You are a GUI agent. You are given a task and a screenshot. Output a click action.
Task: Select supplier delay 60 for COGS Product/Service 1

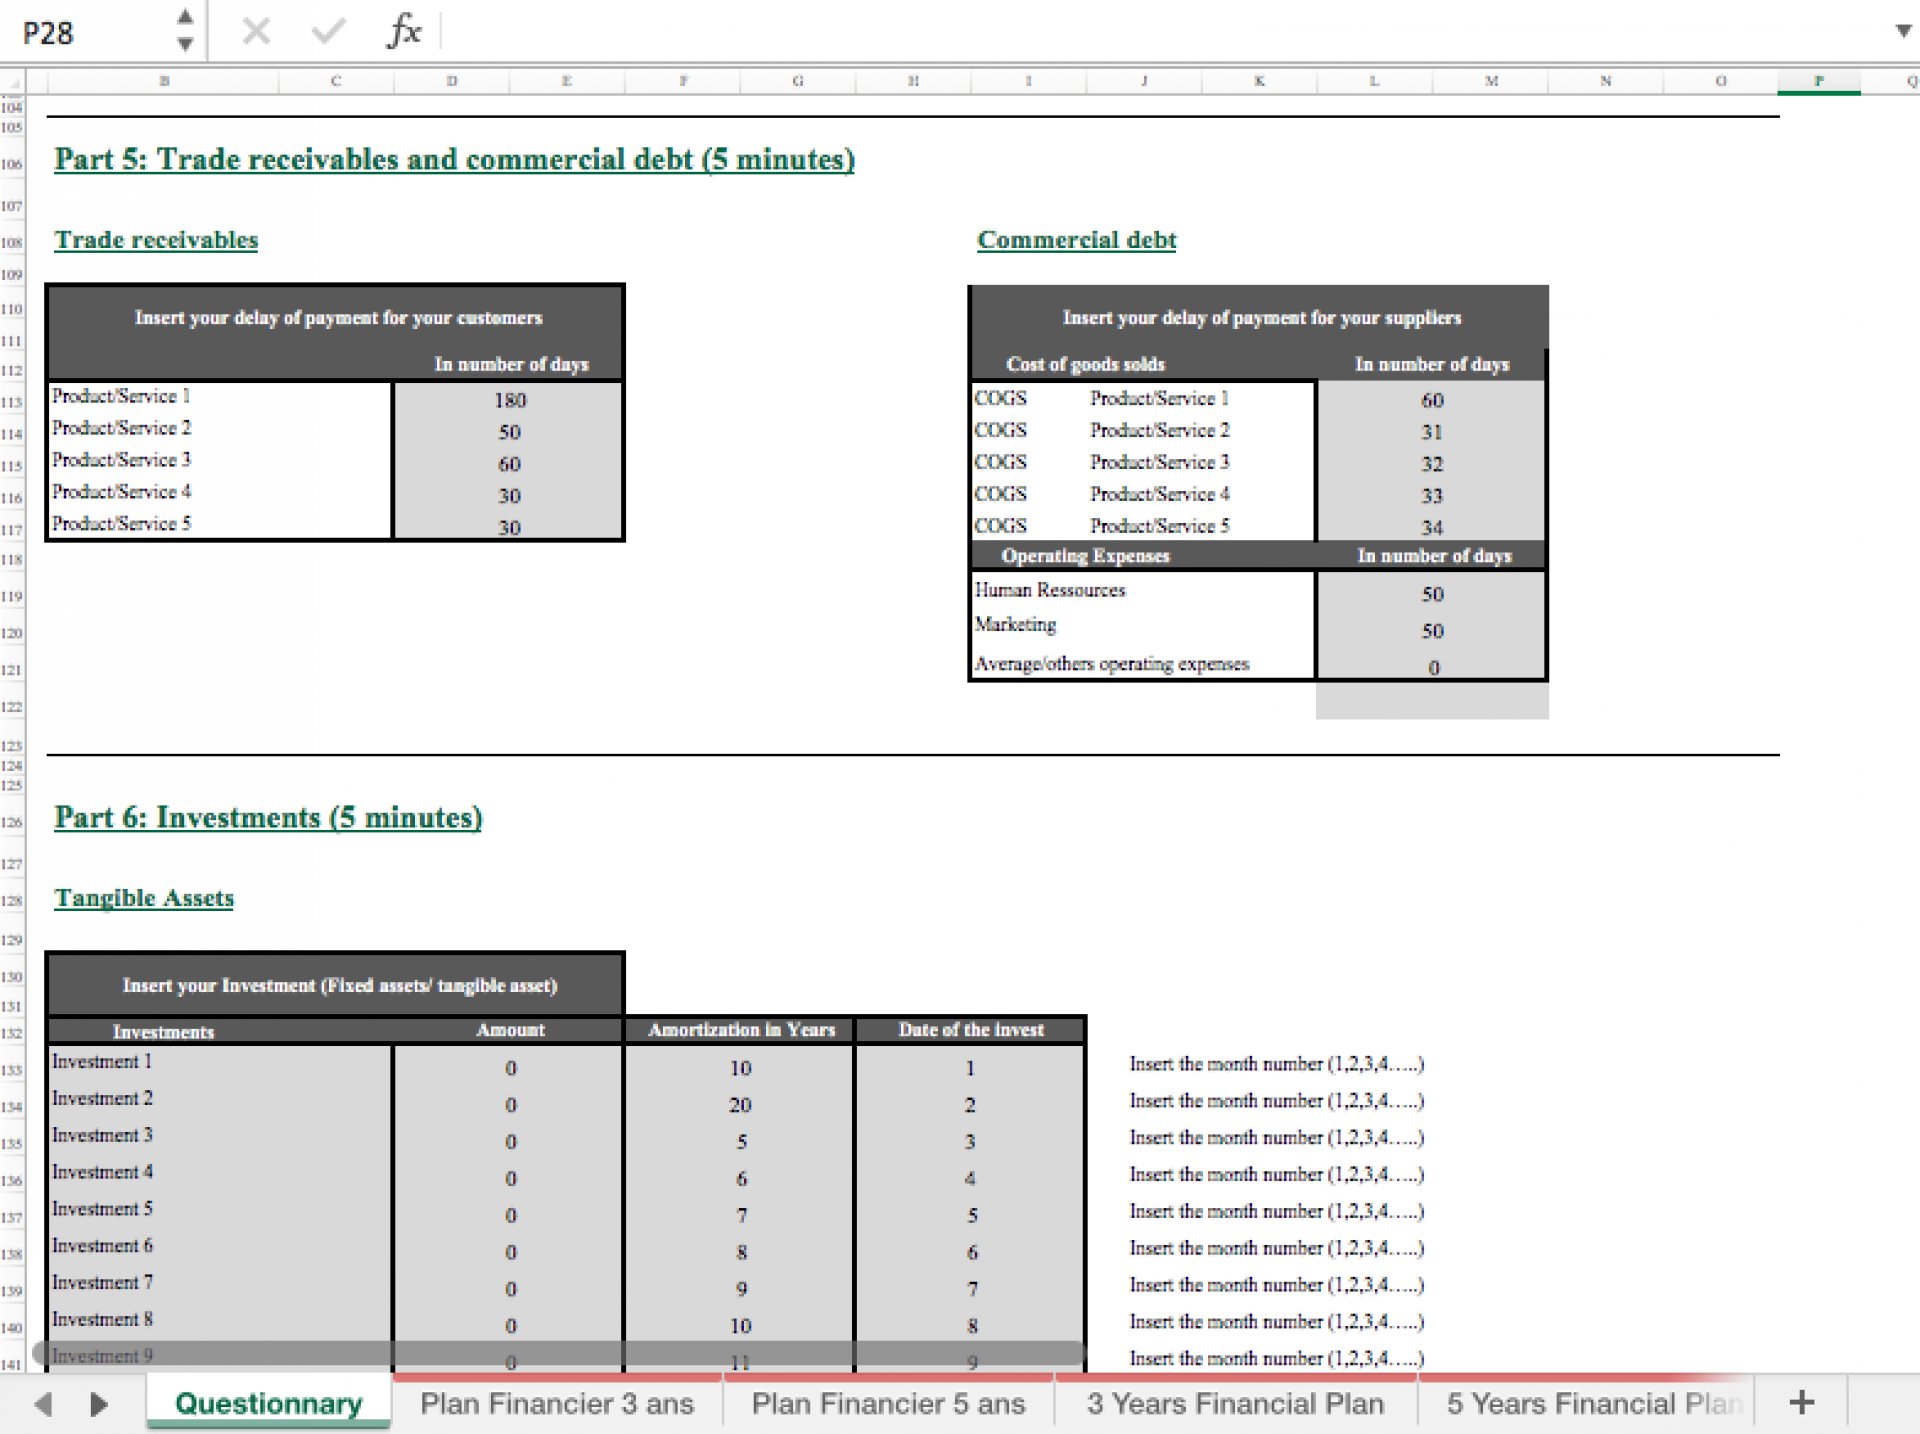pos(1432,399)
